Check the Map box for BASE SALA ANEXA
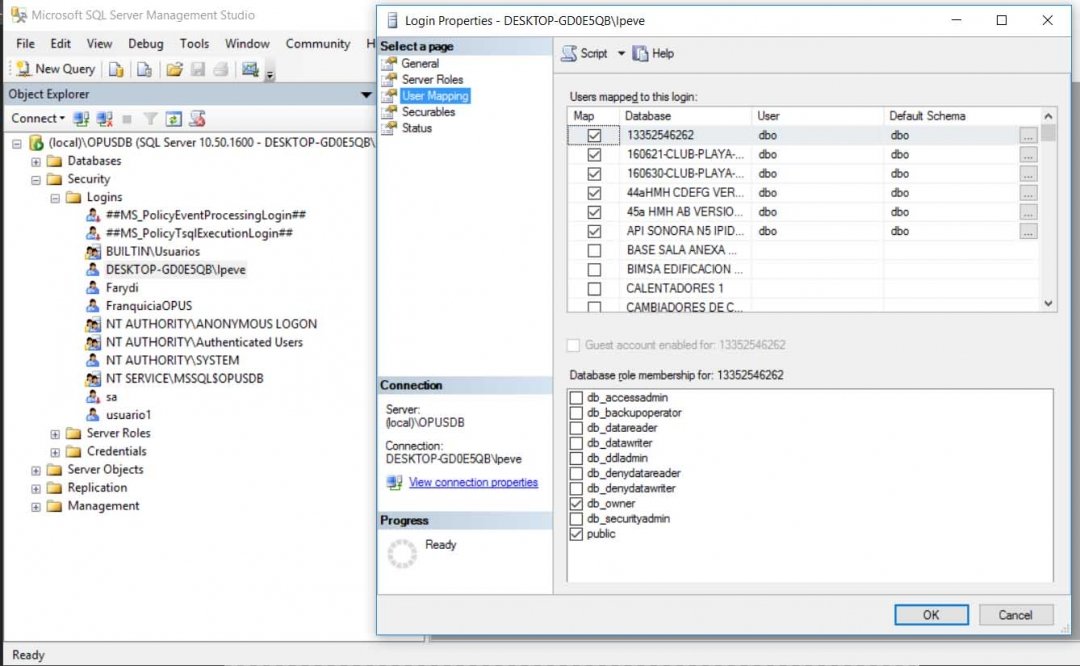The height and width of the screenshot is (666, 1080). point(594,250)
